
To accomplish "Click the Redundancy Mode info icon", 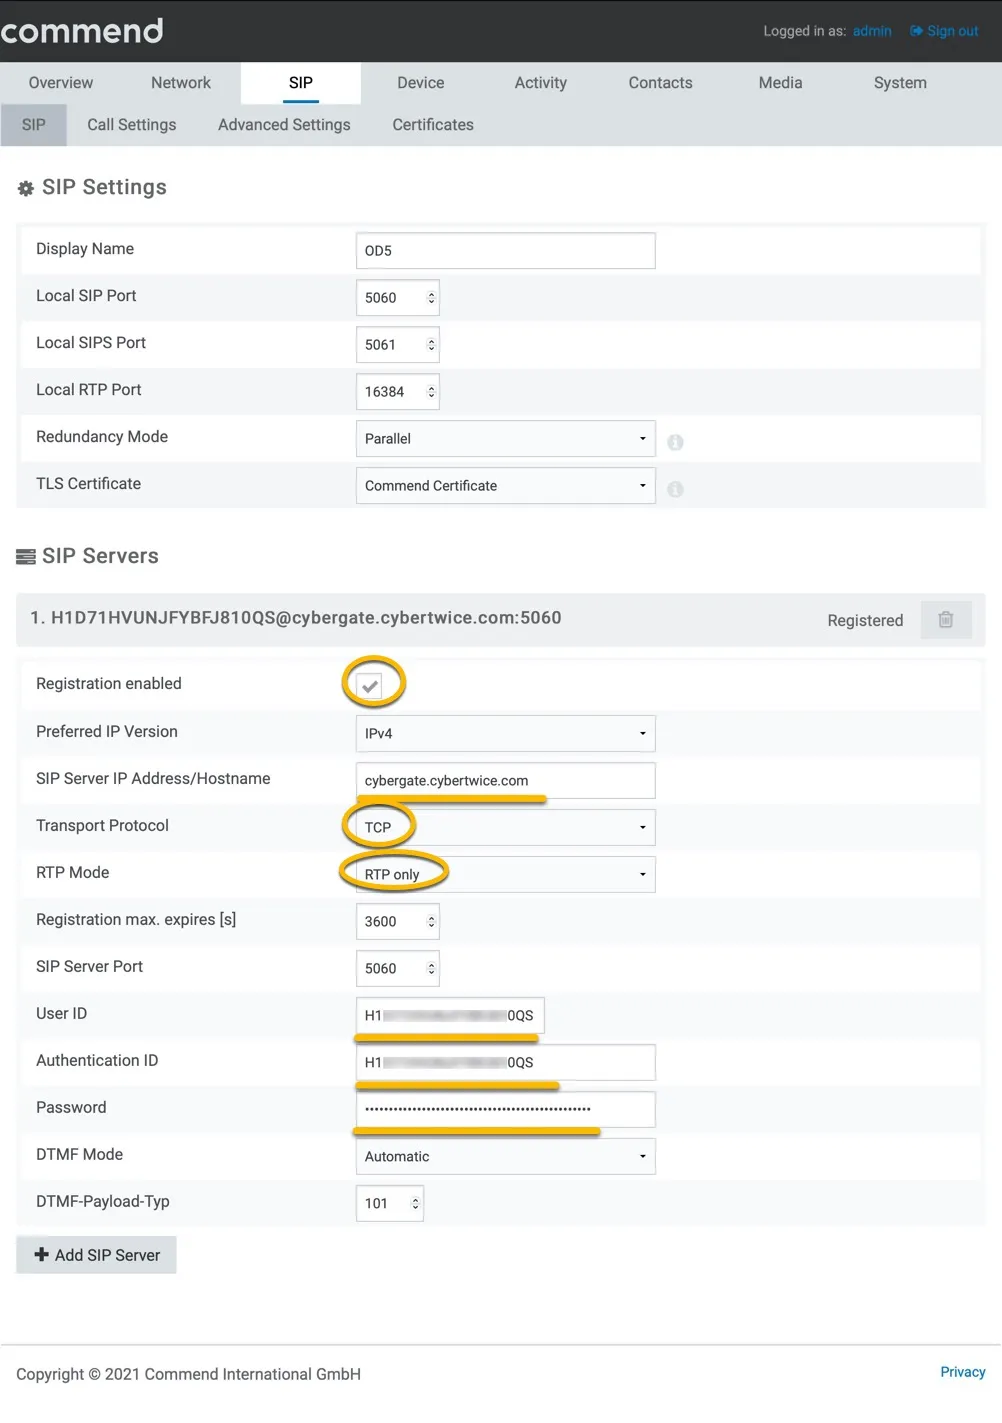I will coord(676,442).
